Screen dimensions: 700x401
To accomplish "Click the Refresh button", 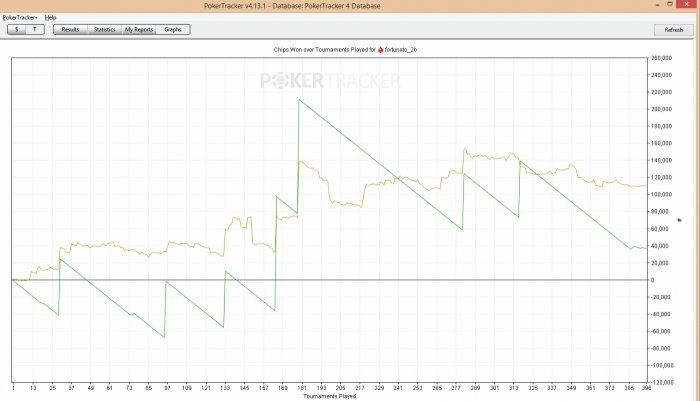I will (674, 30).
